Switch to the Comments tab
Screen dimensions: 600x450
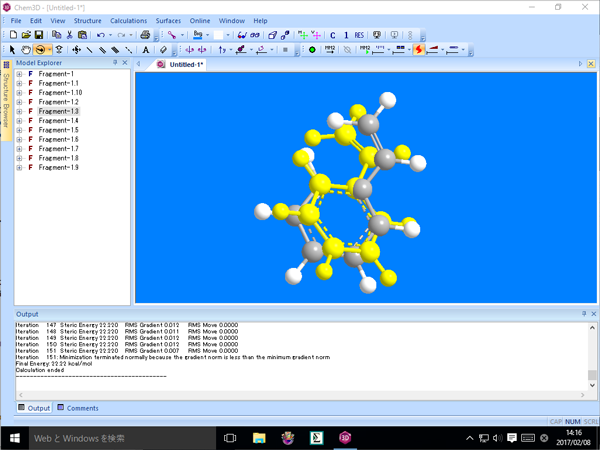(x=78, y=408)
